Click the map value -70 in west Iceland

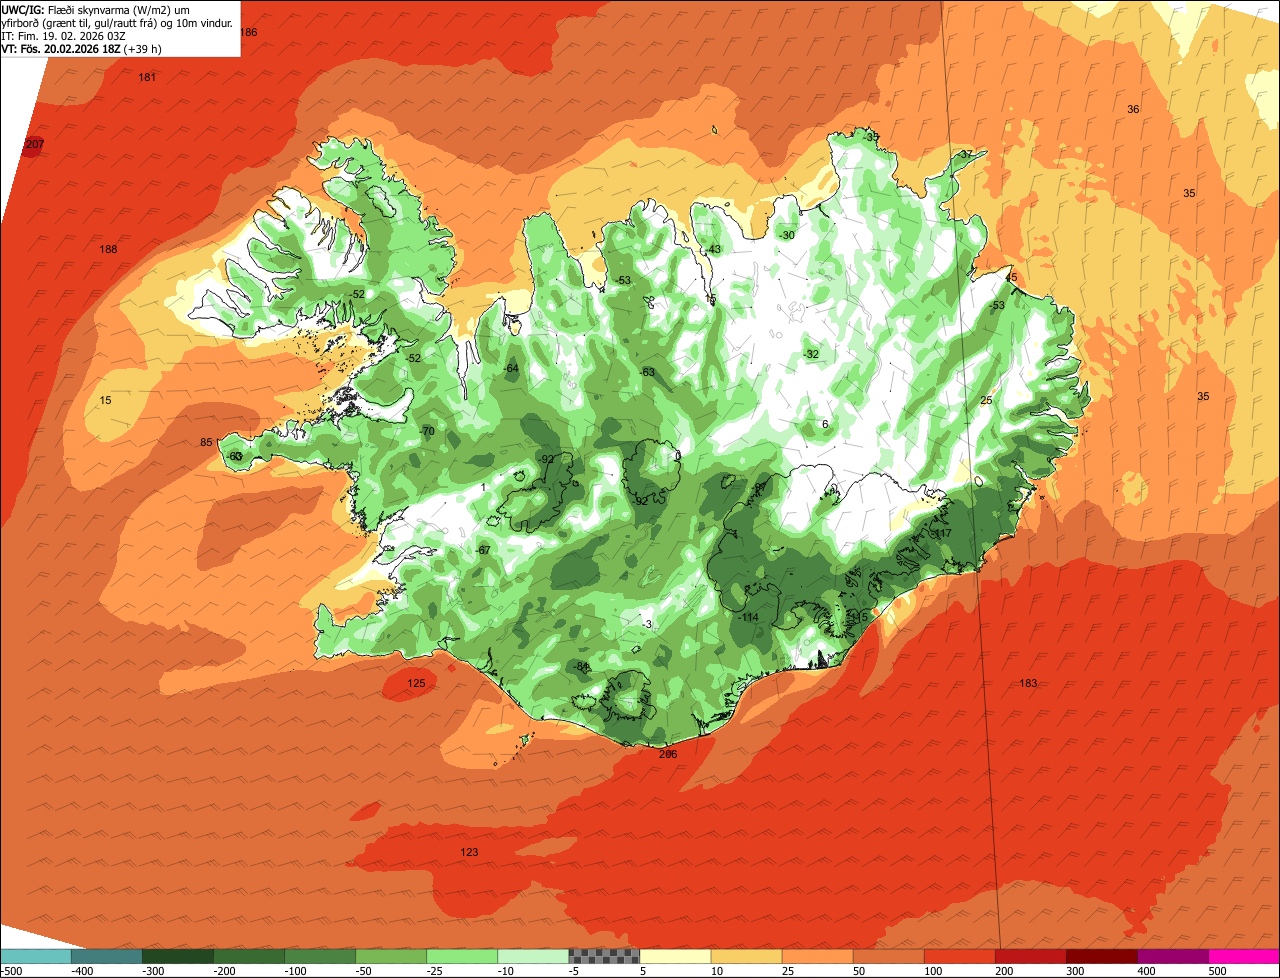[x=427, y=432]
